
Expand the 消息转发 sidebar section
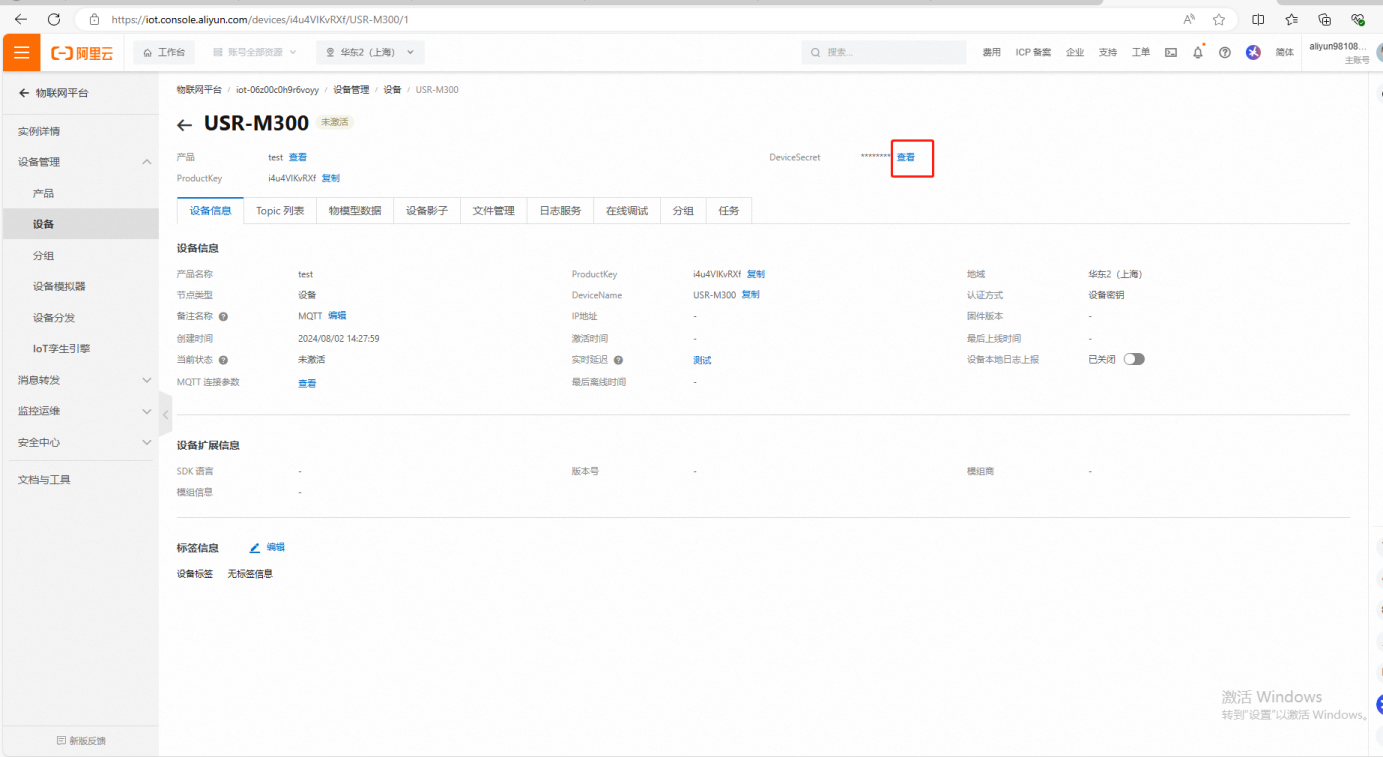pos(146,380)
